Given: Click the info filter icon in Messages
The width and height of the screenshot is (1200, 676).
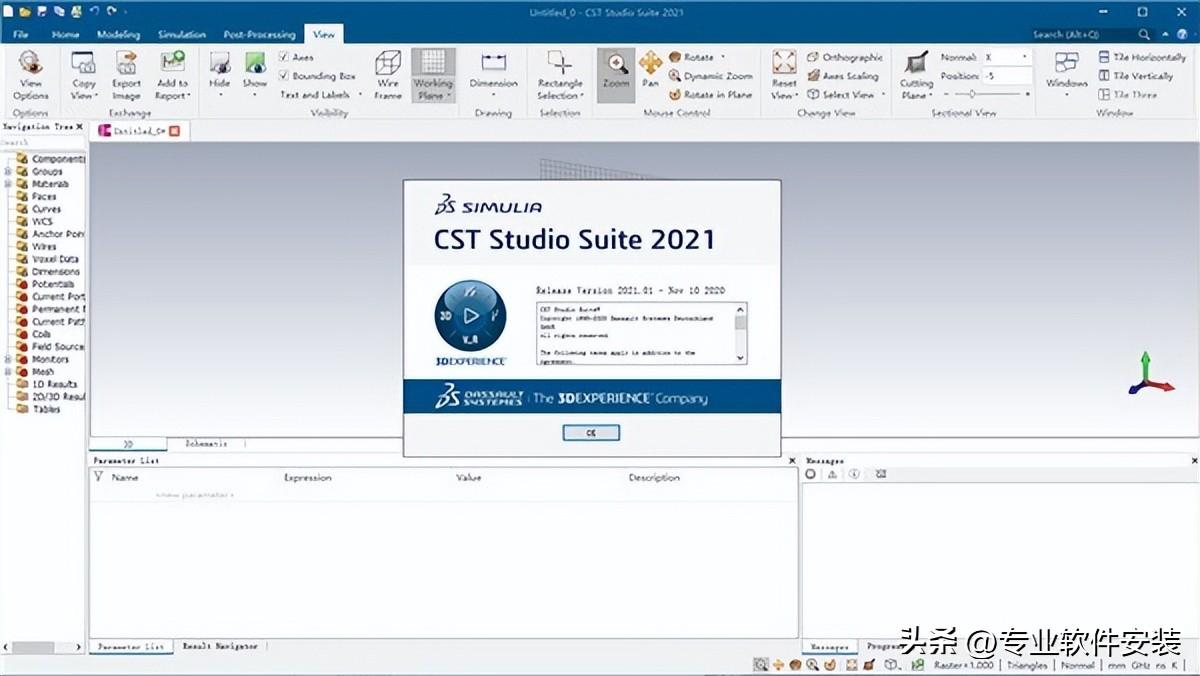Looking at the screenshot, I should [854, 475].
